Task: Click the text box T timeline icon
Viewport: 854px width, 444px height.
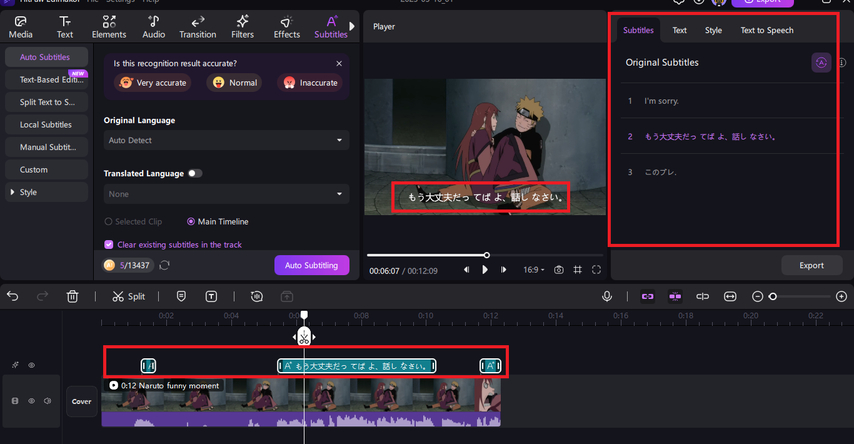Action: point(211,296)
